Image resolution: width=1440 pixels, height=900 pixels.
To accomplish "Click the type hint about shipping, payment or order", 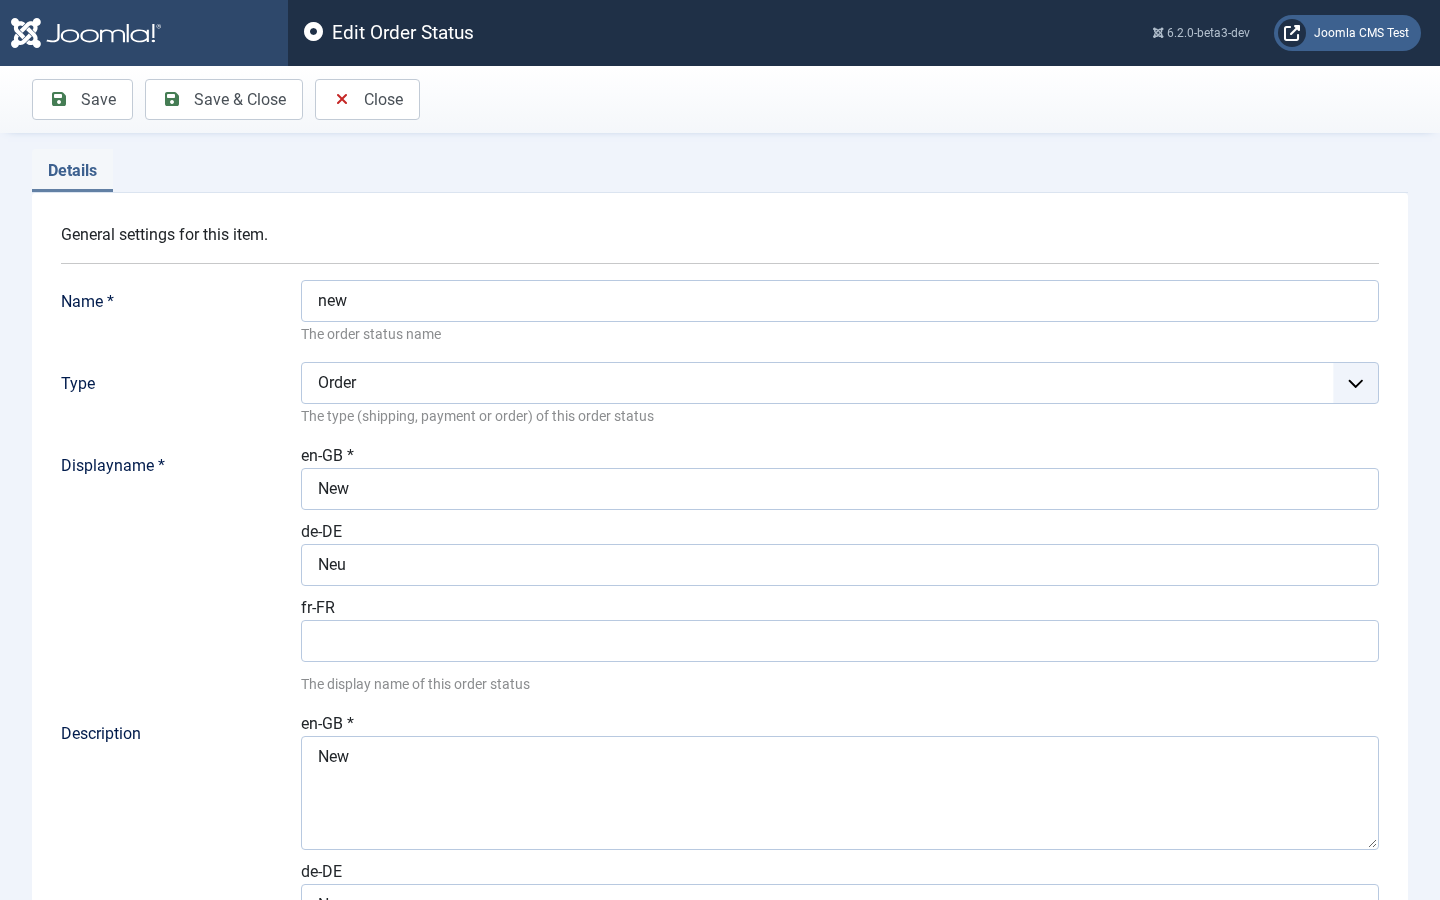I will (477, 416).
